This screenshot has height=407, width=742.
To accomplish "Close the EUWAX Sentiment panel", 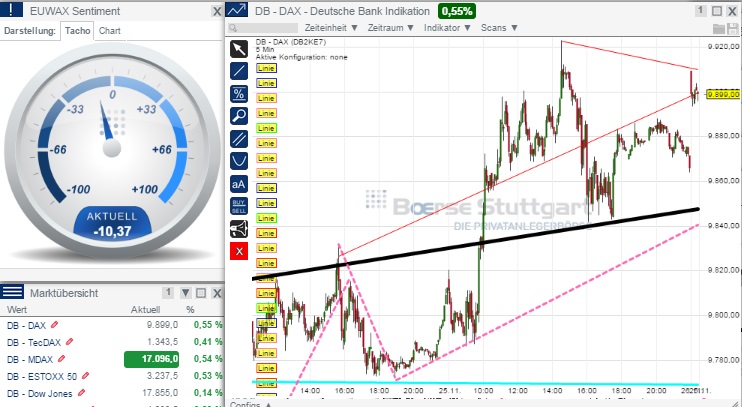I will [216, 11].
